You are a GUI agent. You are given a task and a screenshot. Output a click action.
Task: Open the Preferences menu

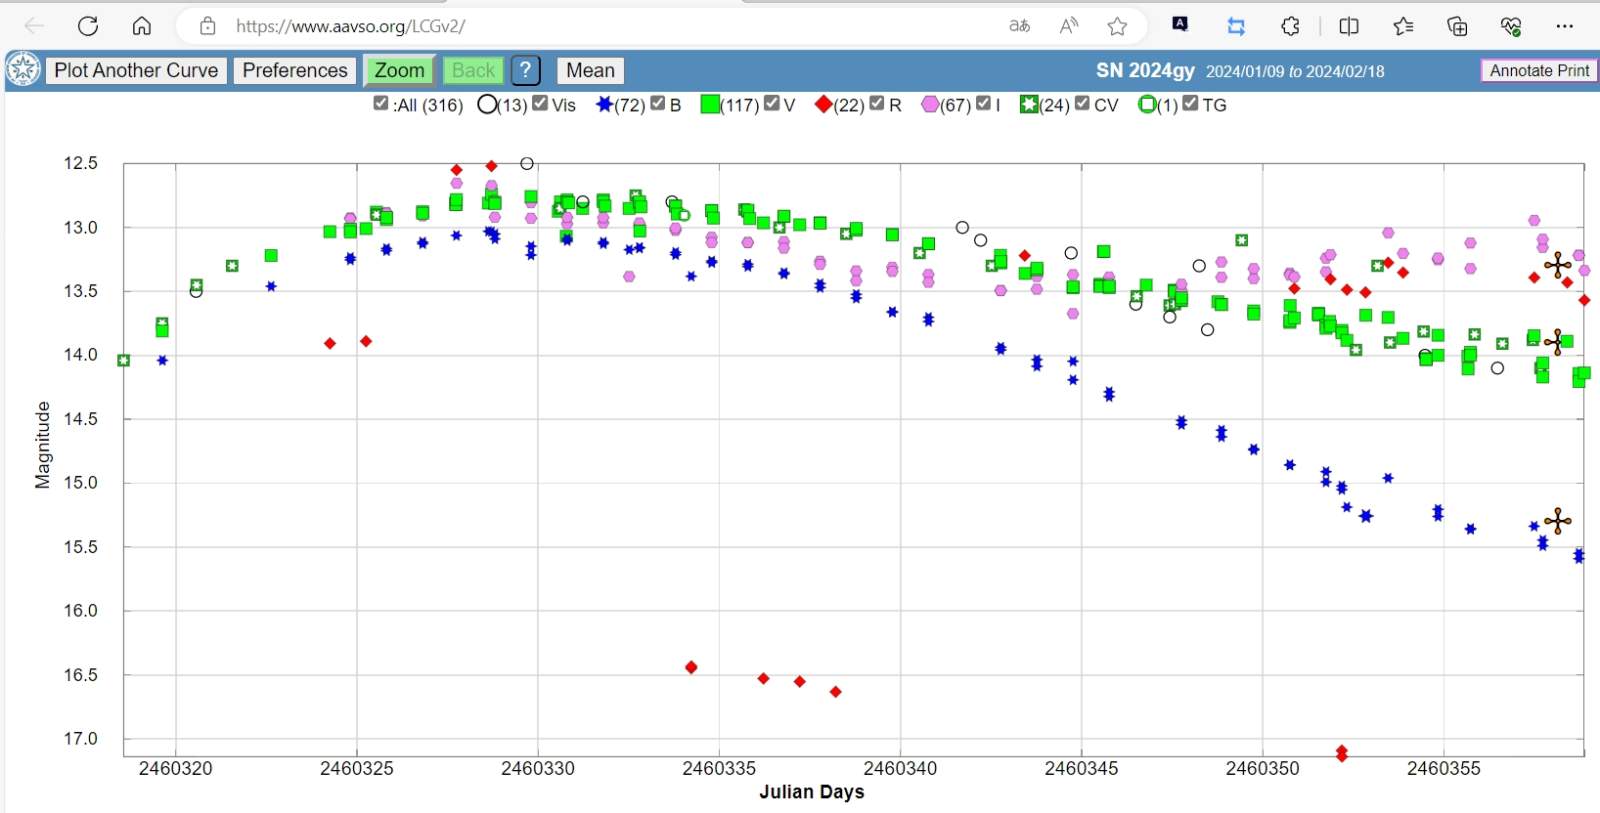pyautogui.click(x=295, y=70)
